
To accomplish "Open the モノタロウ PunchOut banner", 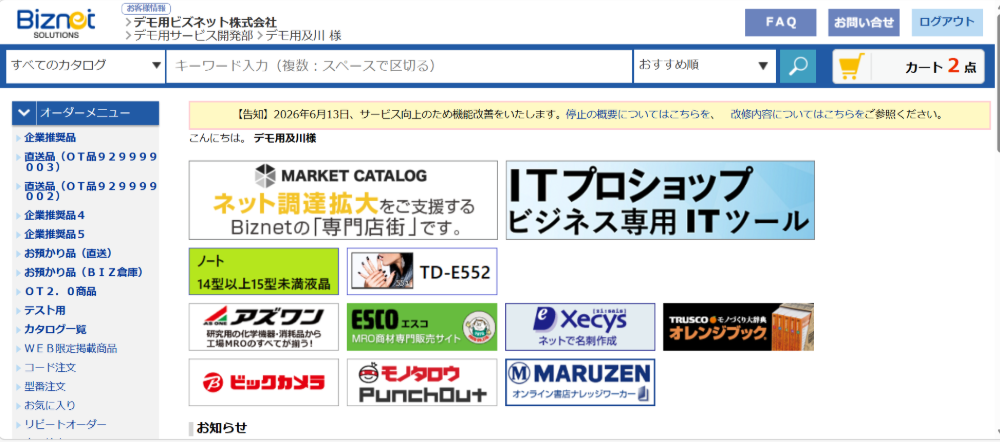I will click(x=422, y=382).
